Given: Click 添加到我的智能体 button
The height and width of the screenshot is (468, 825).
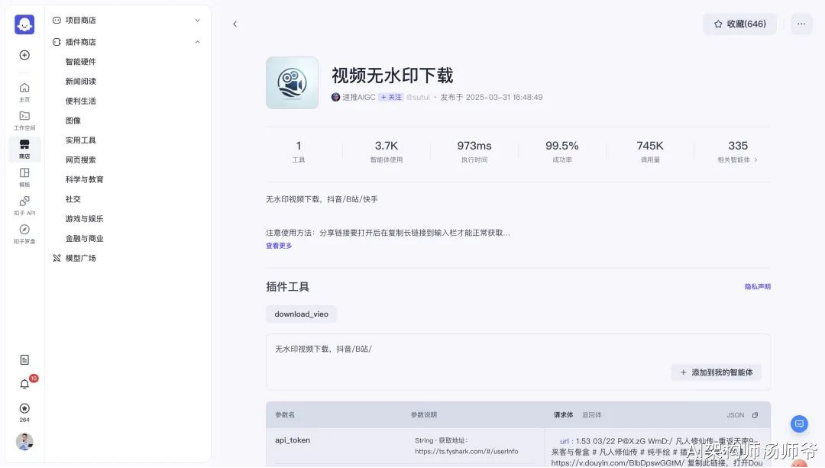Looking at the screenshot, I should click(x=716, y=372).
